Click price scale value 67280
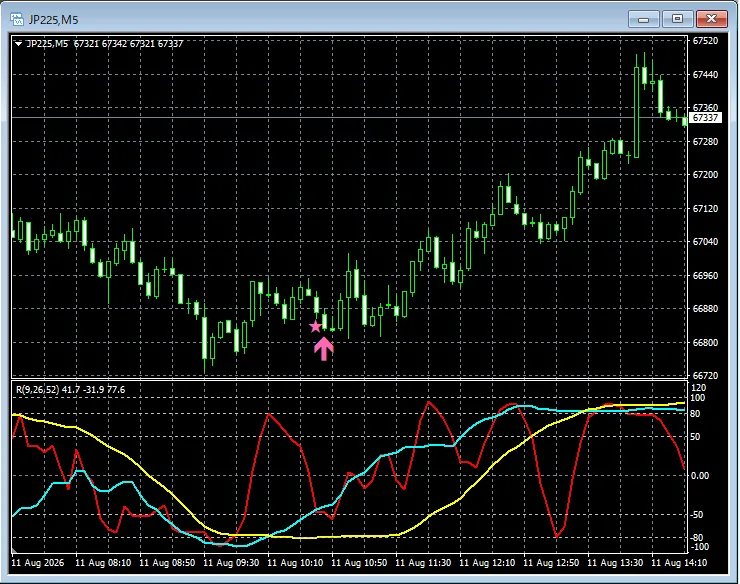This screenshot has height=584, width=740. coord(705,142)
